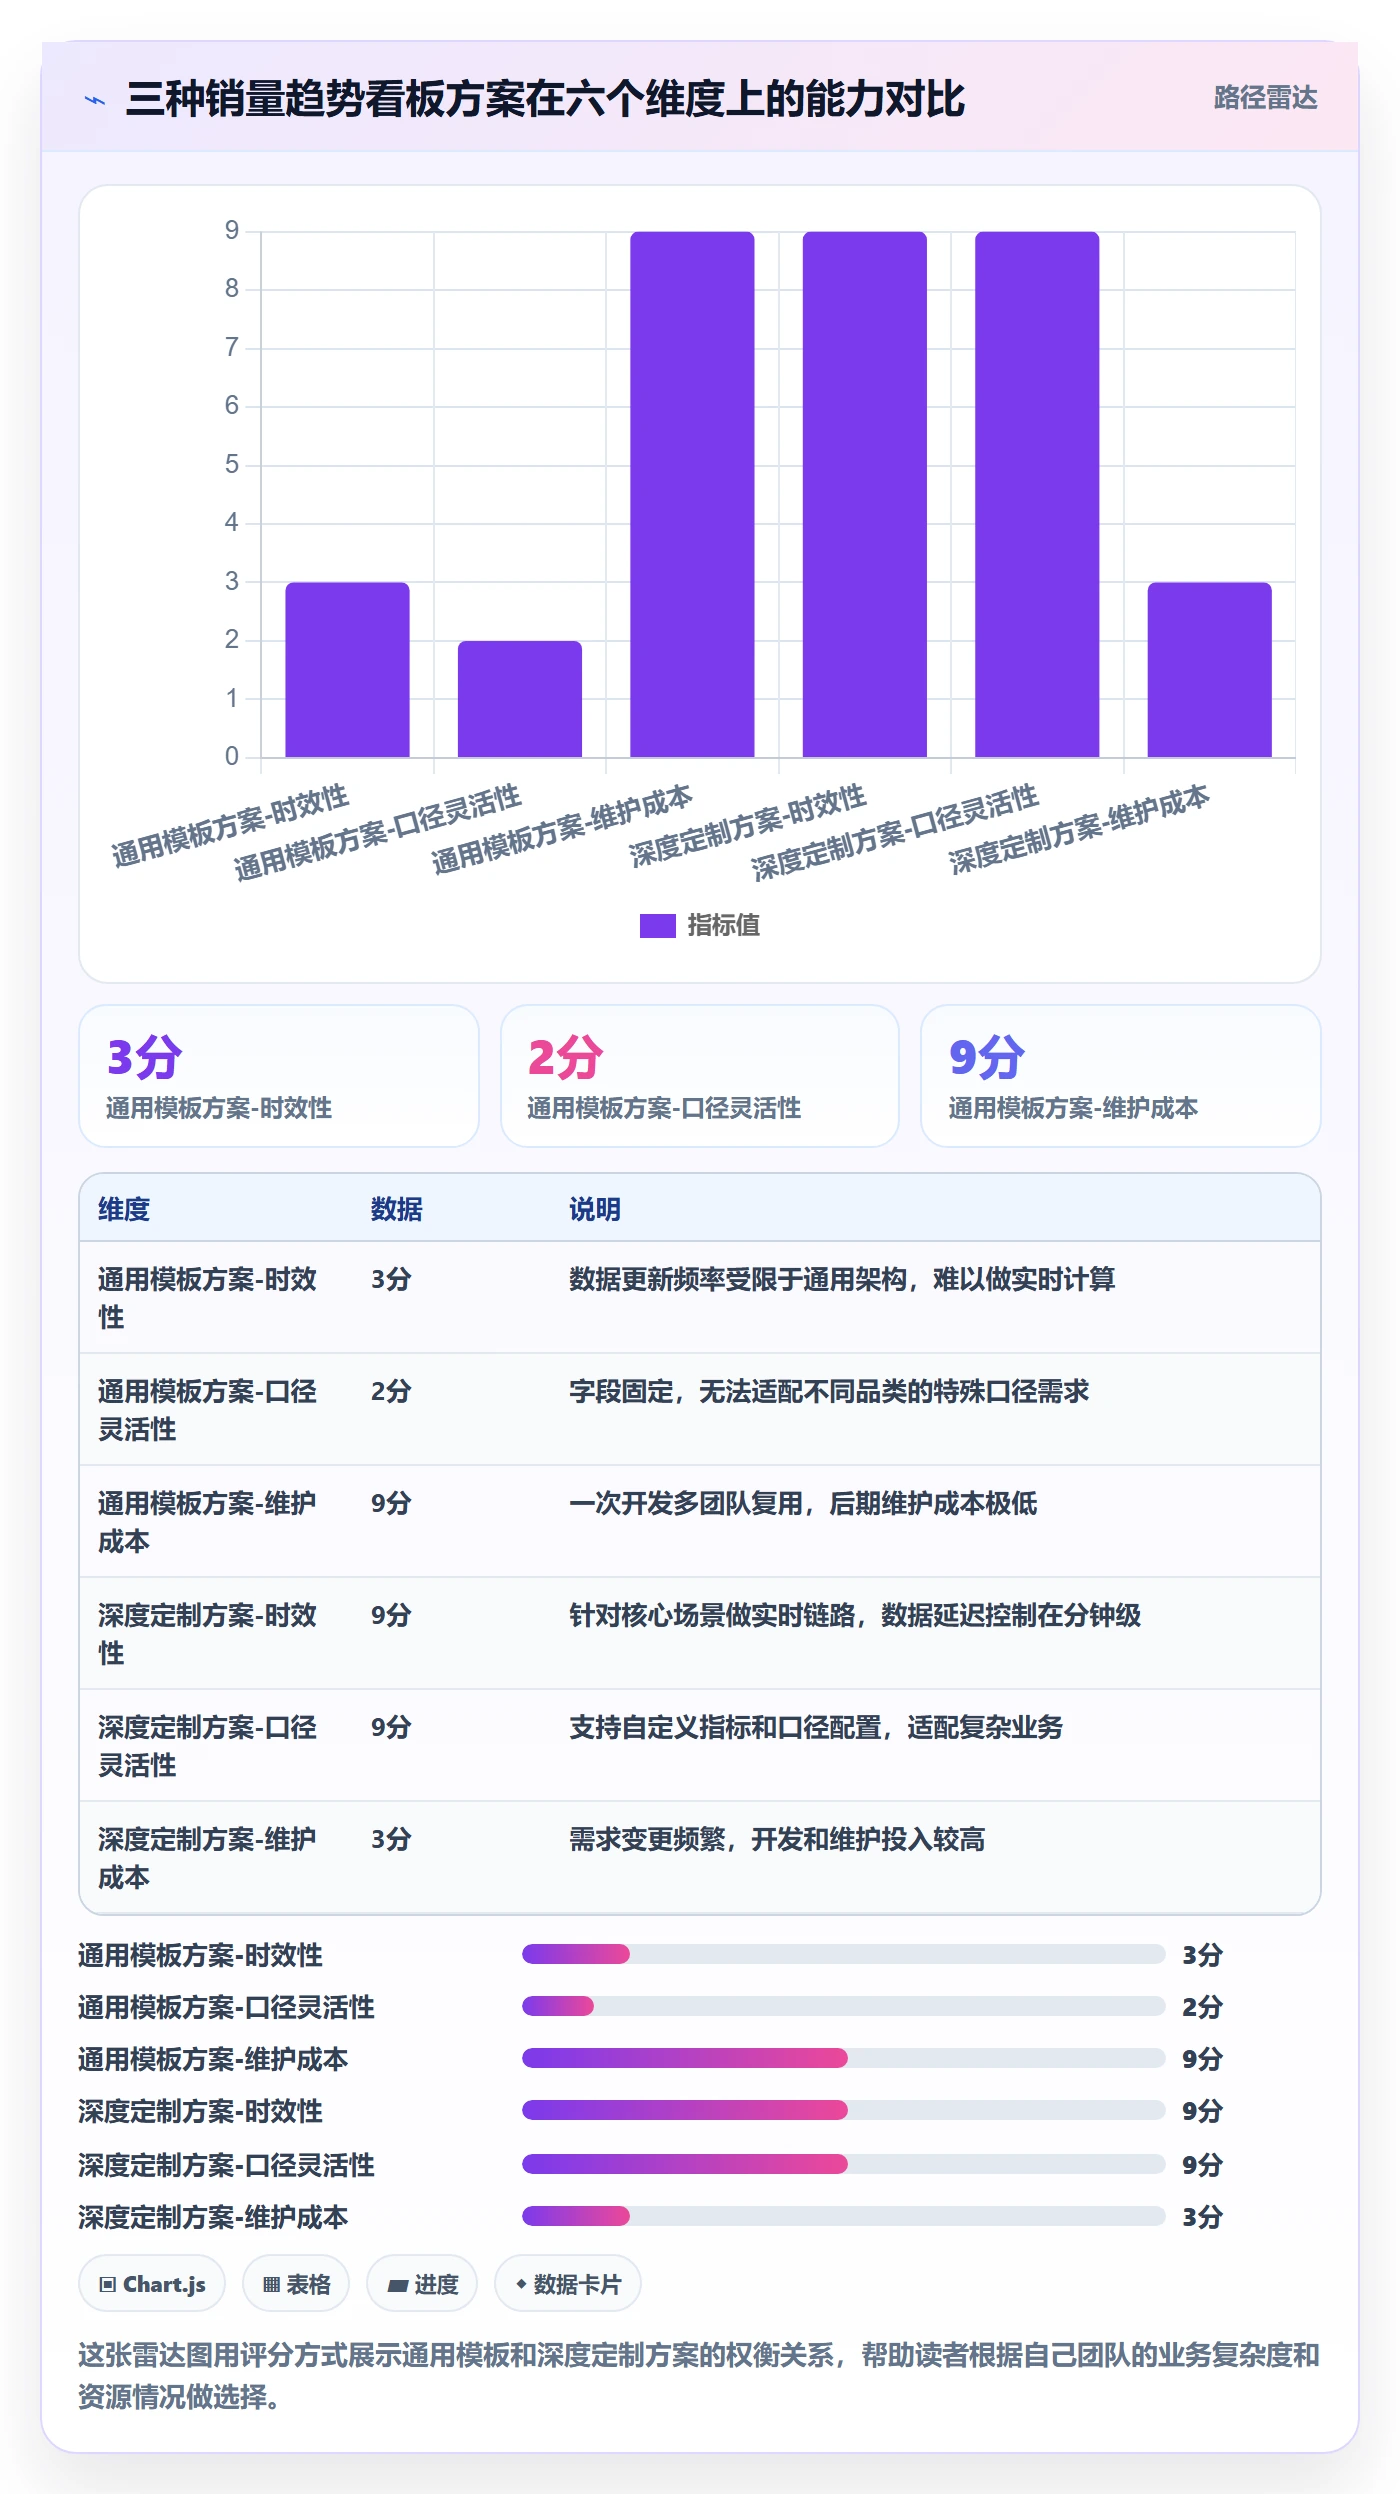Viewport: 1400px width, 2494px height.
Task: Click progress bar for 通用模板方案-时效性
Action: click(843, 1954)
